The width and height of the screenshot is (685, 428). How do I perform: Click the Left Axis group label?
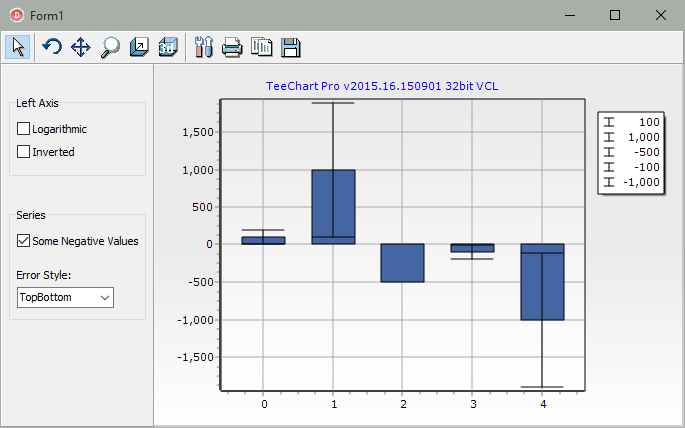(x=37, y=103)
